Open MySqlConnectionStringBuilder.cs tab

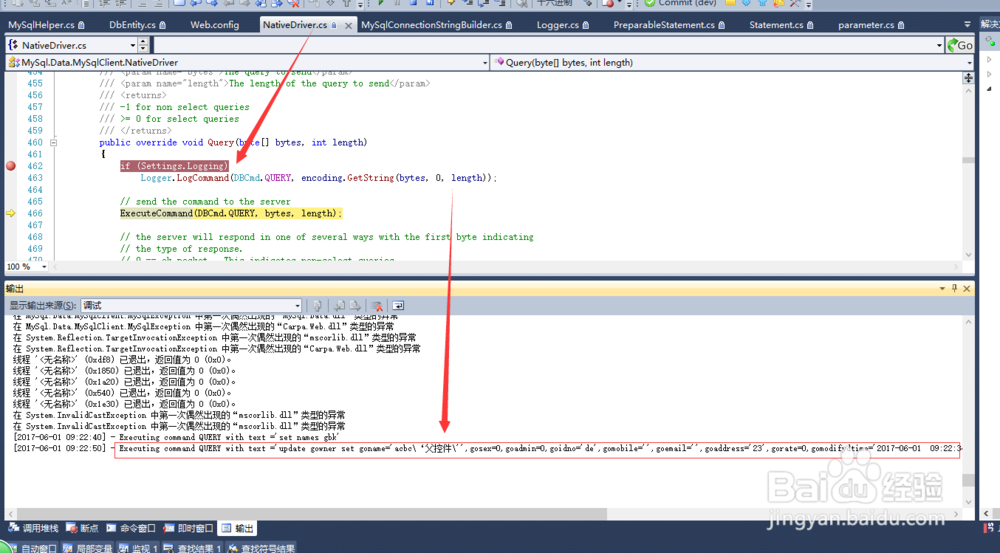[x=436, y=25]
